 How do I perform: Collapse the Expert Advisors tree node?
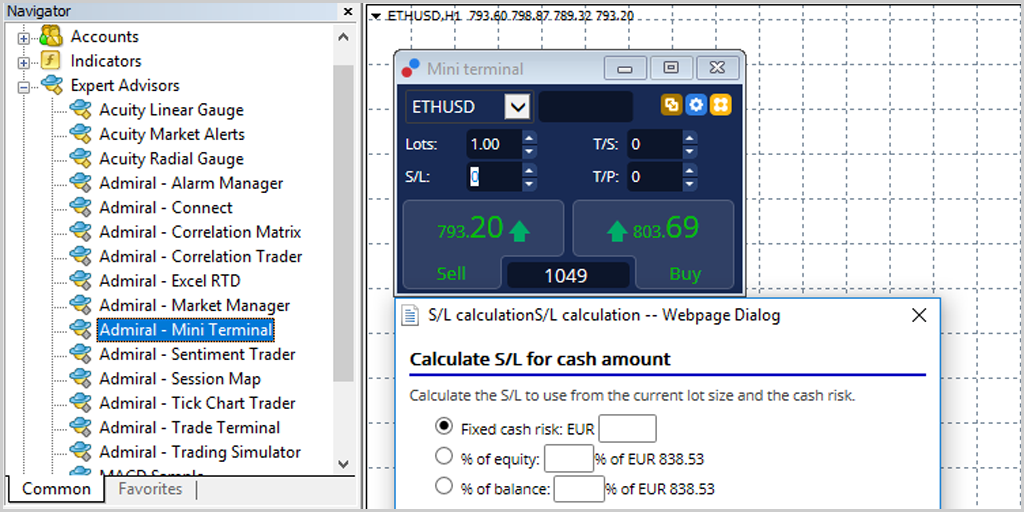(x=24, y=87)
